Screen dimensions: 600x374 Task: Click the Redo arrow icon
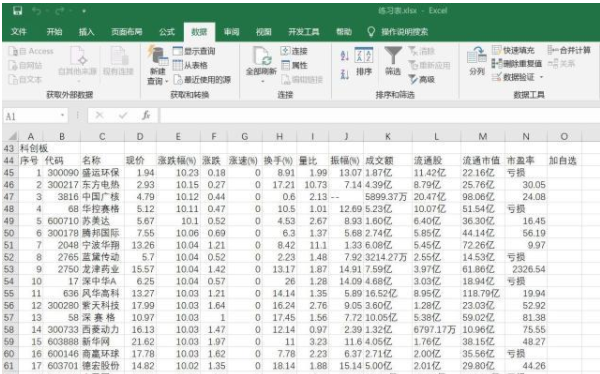[59, 11]
